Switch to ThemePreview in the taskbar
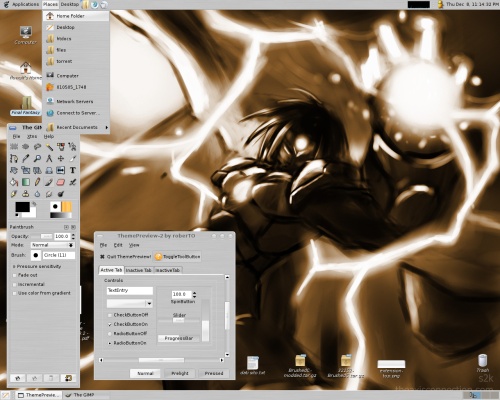The width and height of the screenshot is (500, 400). coord(39,395)
